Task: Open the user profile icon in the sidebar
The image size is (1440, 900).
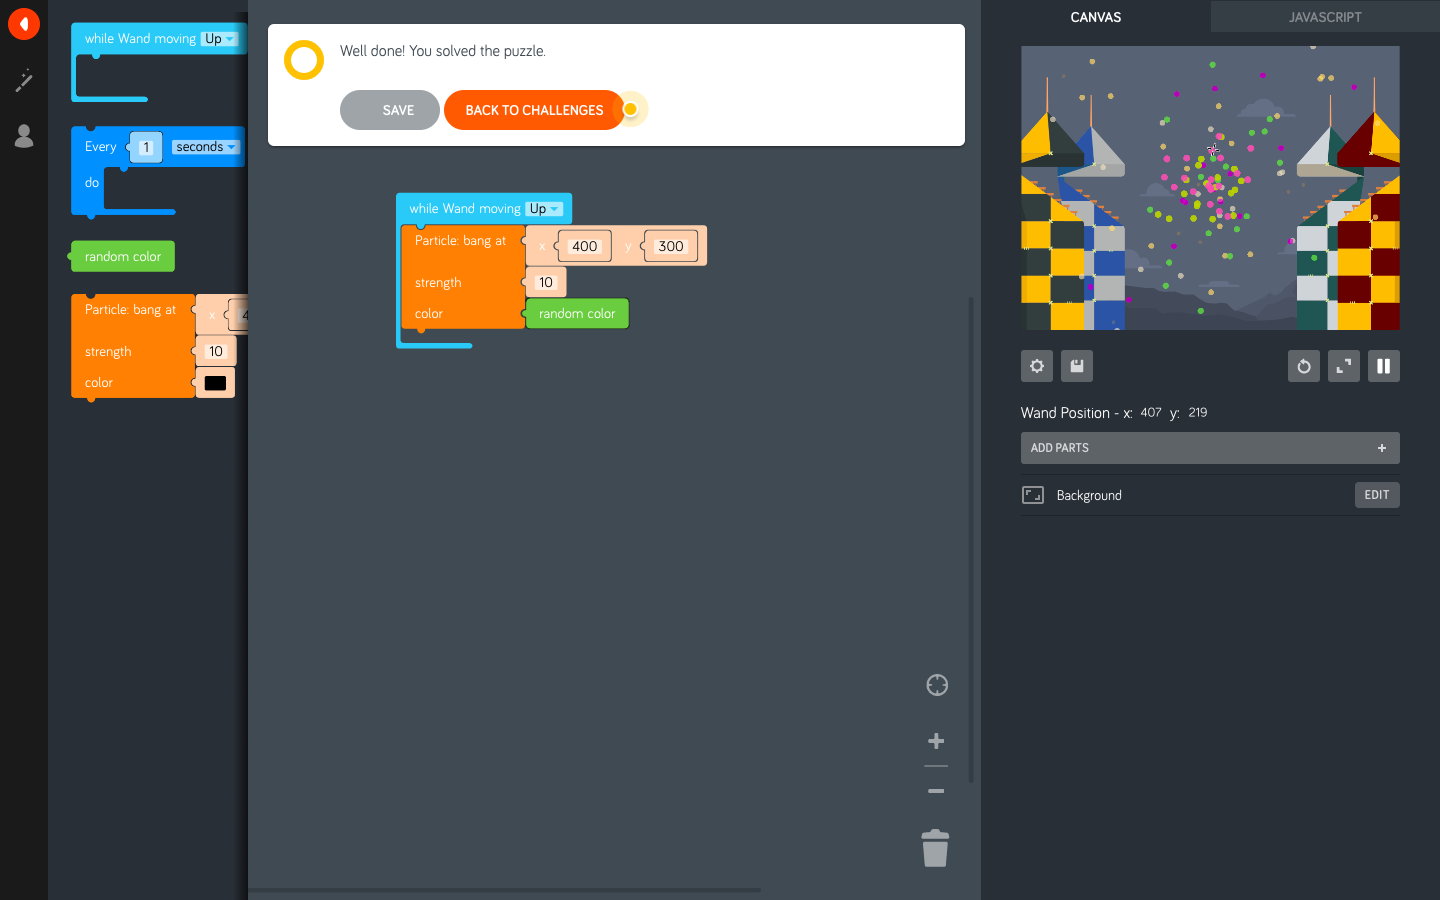Action: pyautogui.click(x=24, y=137)
